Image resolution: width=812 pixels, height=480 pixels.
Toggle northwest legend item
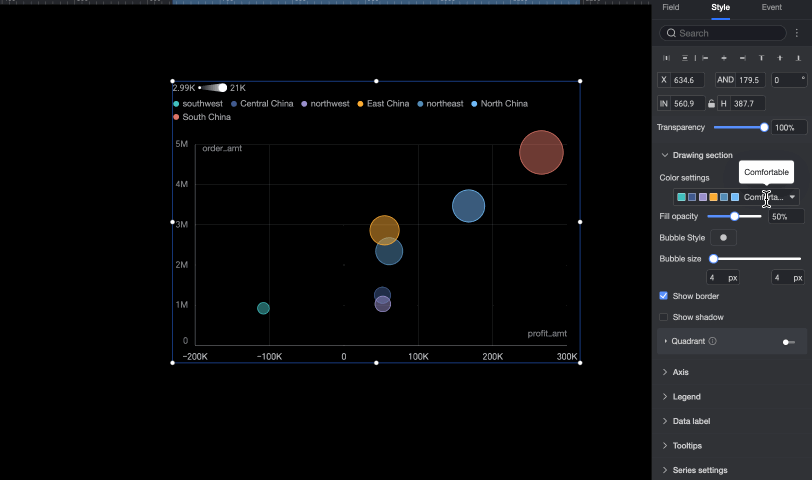tap(325, 104)
